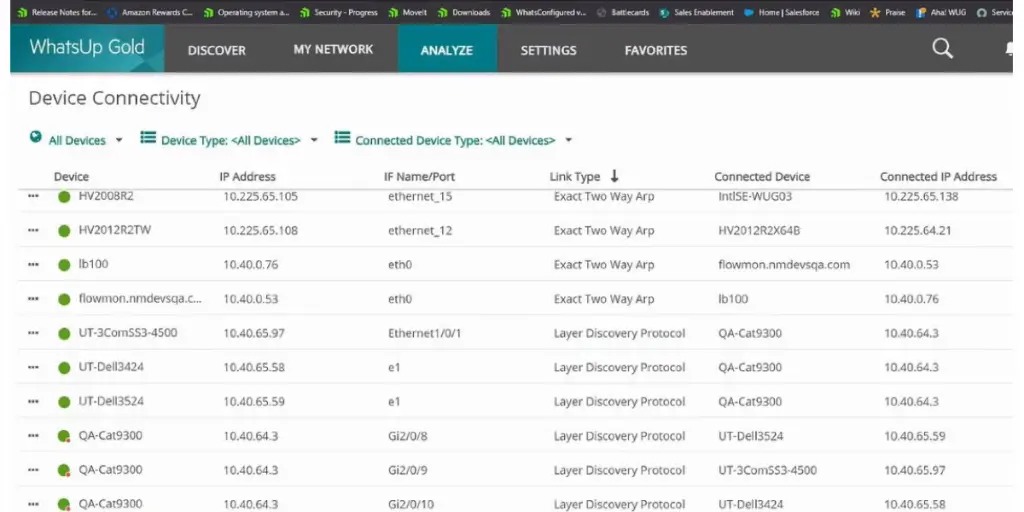Click green status dot of HV2012R2TW
1024x512 pixels.
(64, 231)
